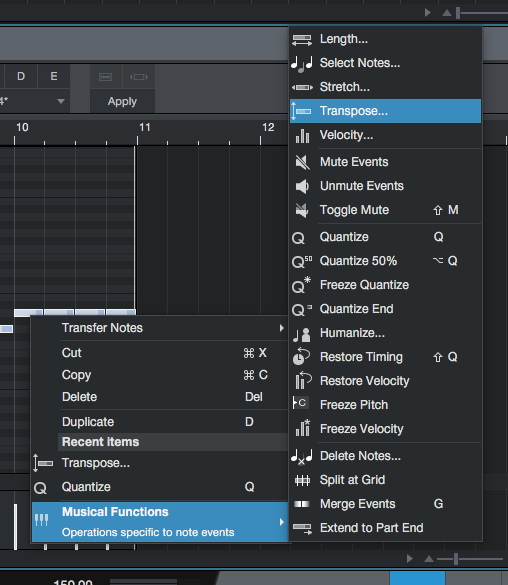
Task: Click the Select Notes icon
Action: click(302, 63)
